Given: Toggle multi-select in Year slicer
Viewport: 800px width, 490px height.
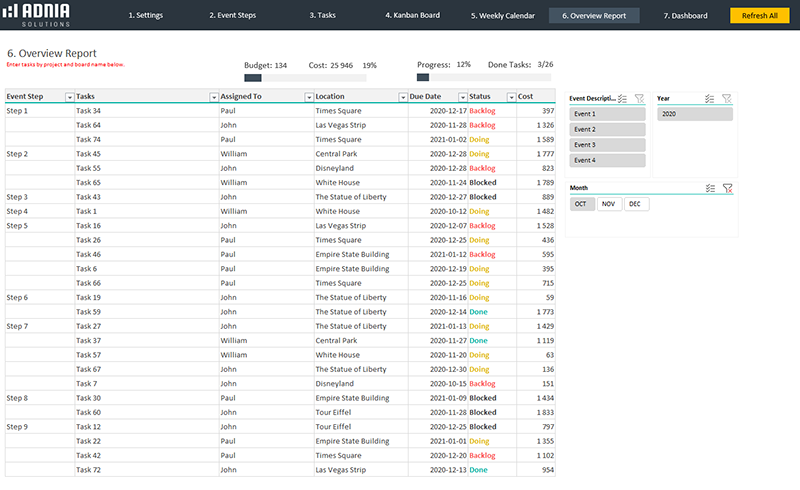Looking at the screenshot, I should 711,99.
